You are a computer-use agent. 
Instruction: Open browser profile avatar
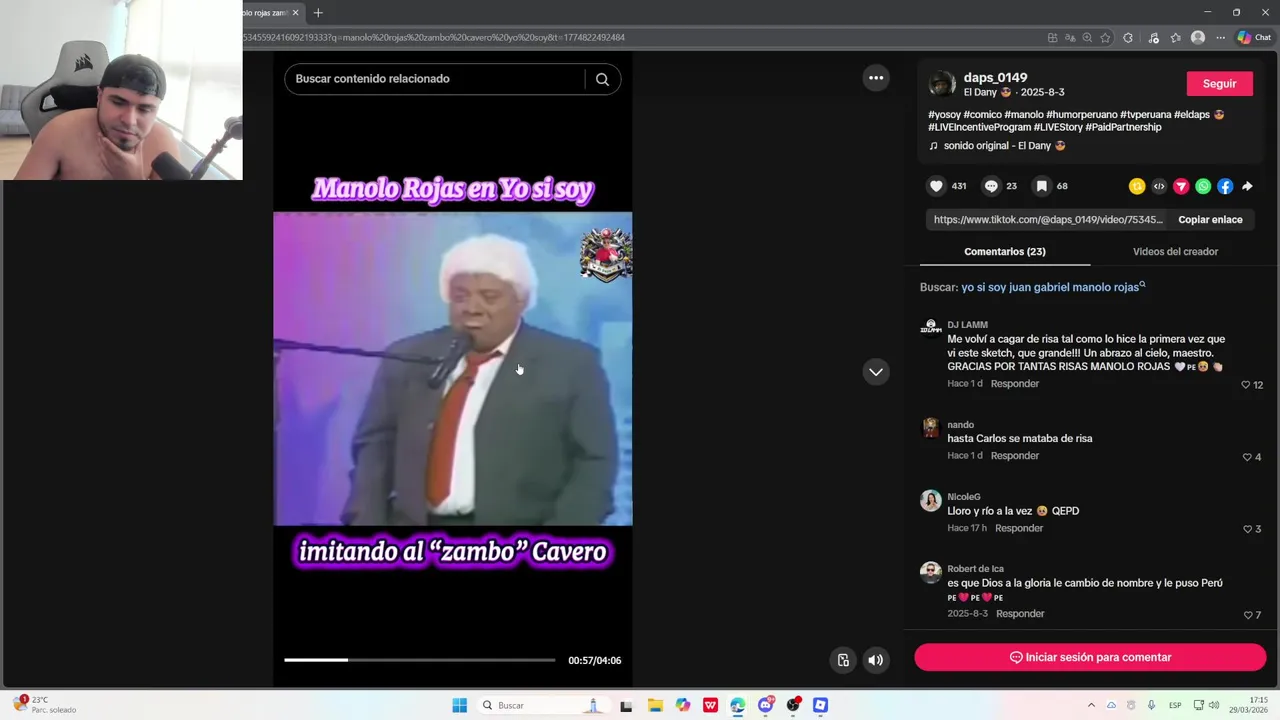click(x=1198, y=38)
